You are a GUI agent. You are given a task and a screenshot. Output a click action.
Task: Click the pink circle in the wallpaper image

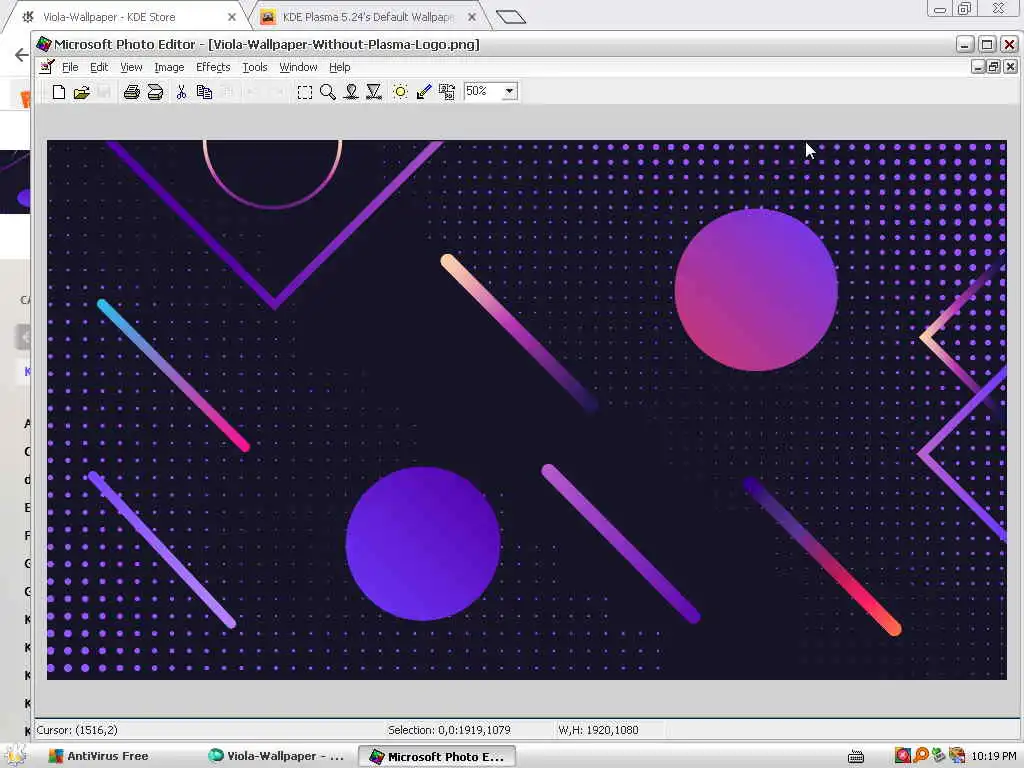coord(756,290)
